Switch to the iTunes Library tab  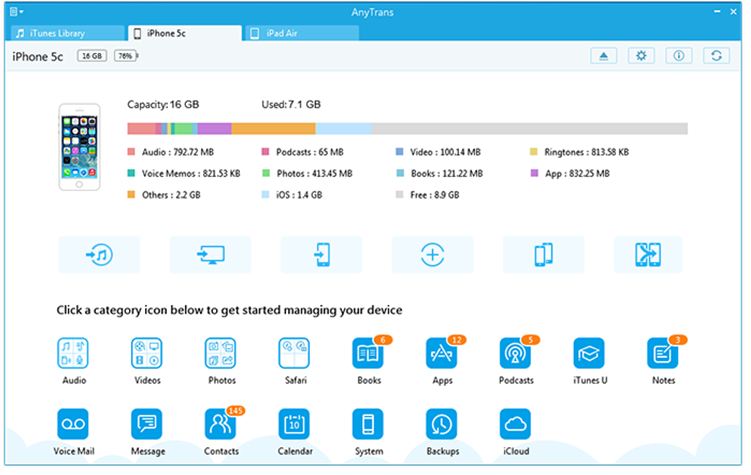point(68,33)
